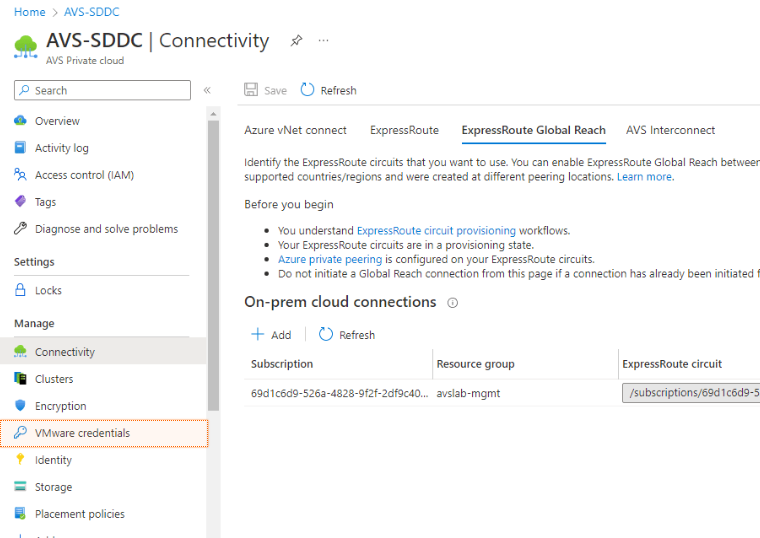Focus the sidebar Search box
760x538 pixels.
(102, 90)
